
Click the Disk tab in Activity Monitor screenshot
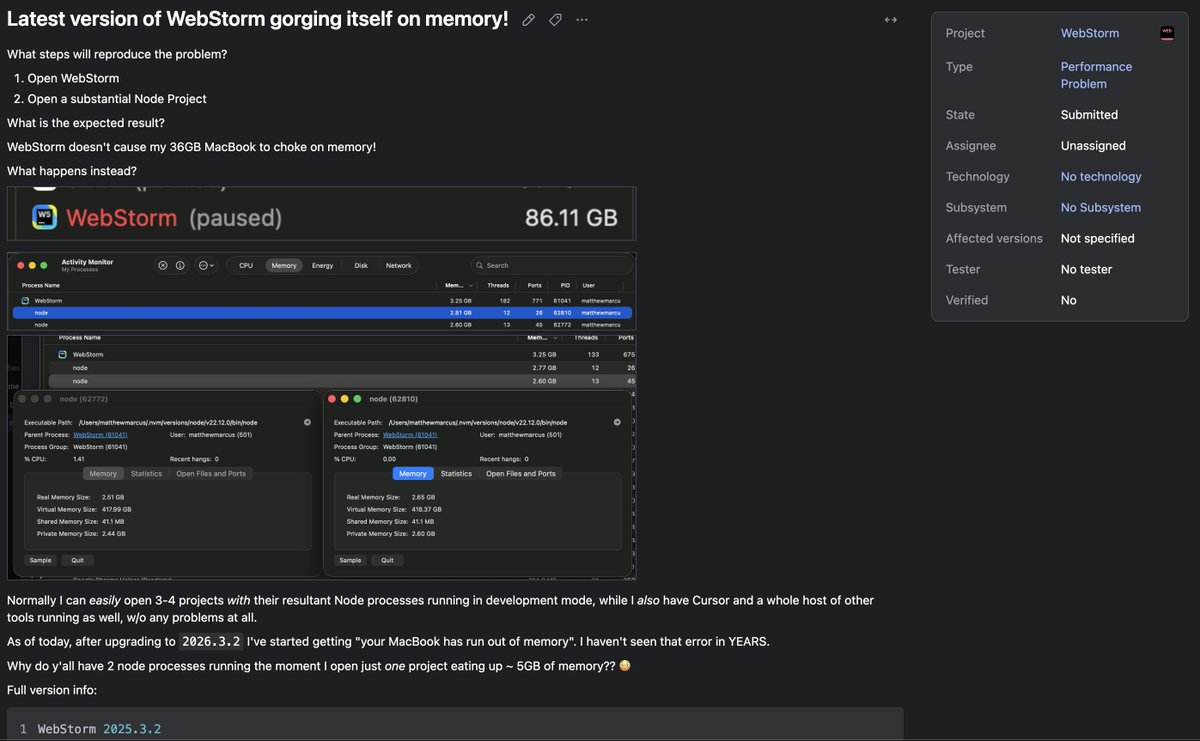(361, 265)
